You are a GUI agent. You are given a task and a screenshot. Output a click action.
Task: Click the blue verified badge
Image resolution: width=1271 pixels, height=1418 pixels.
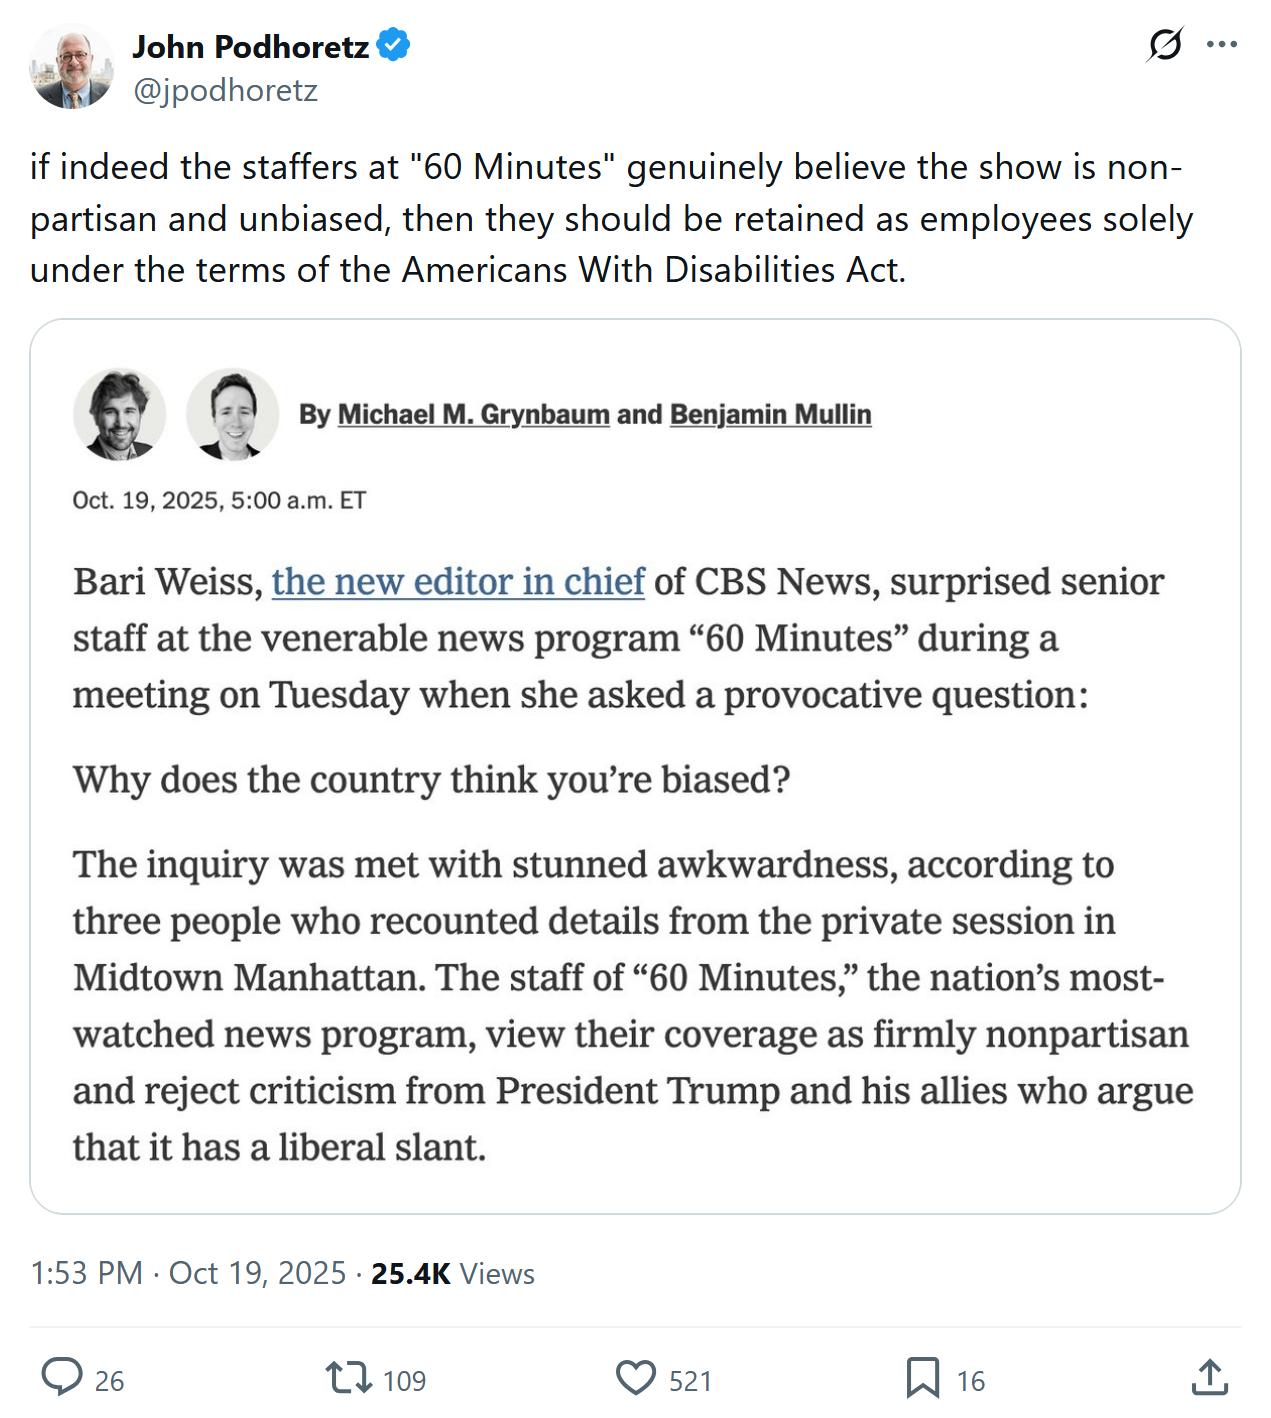pyautogui.click(x=393, y=46)
